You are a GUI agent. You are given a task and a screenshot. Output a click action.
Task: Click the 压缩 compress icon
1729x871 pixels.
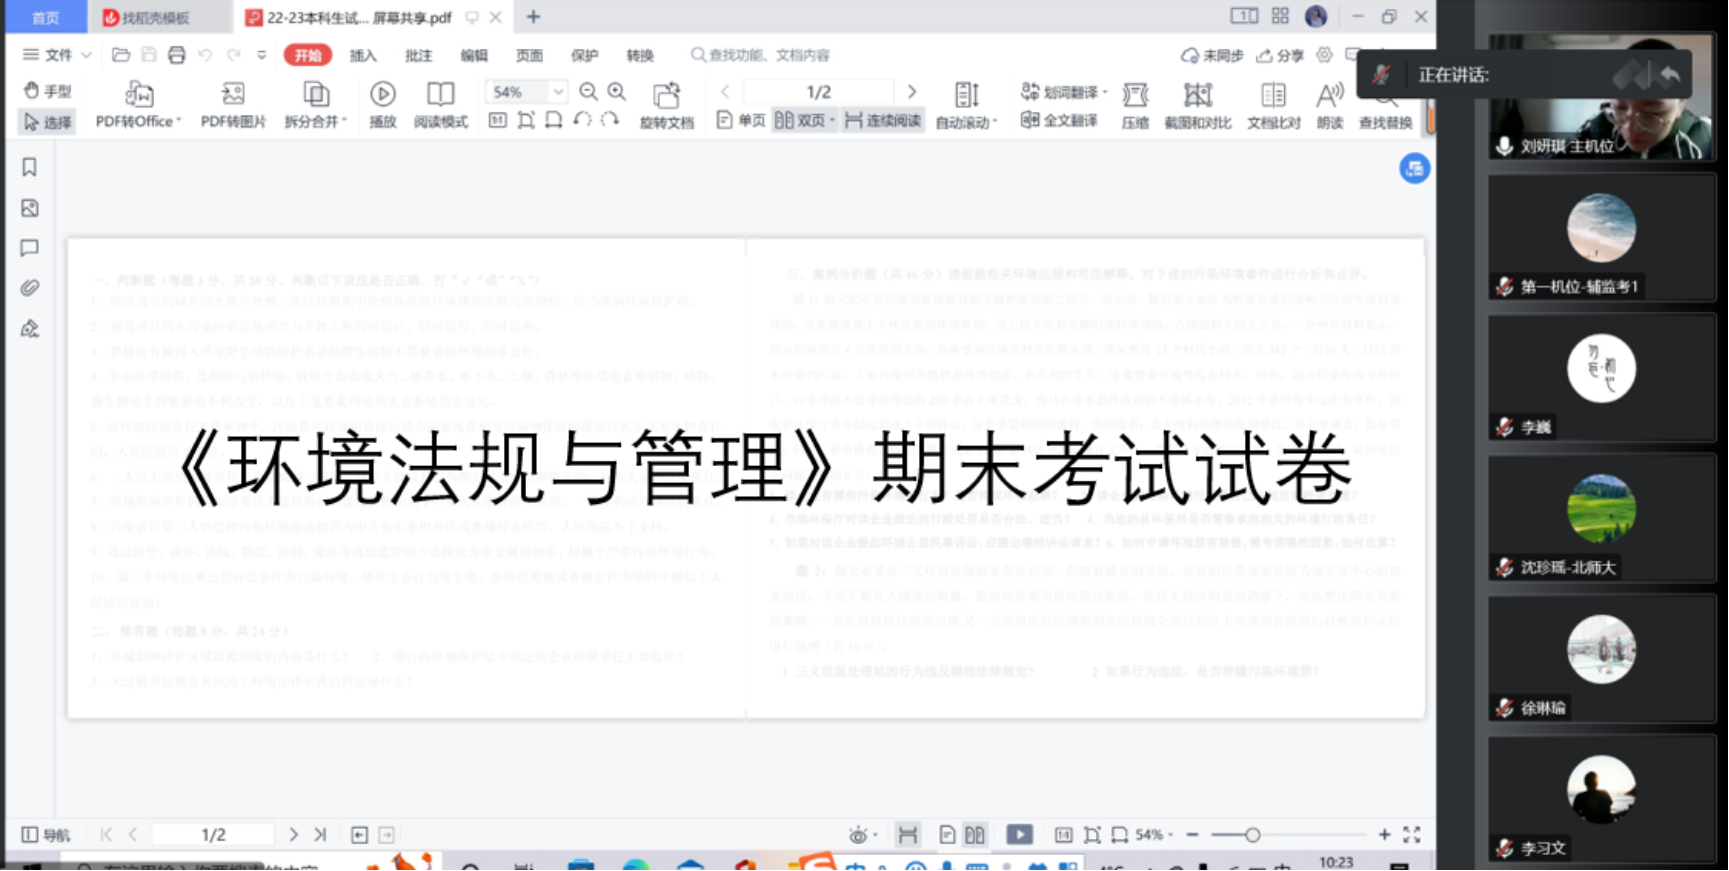click(1135, 96)
